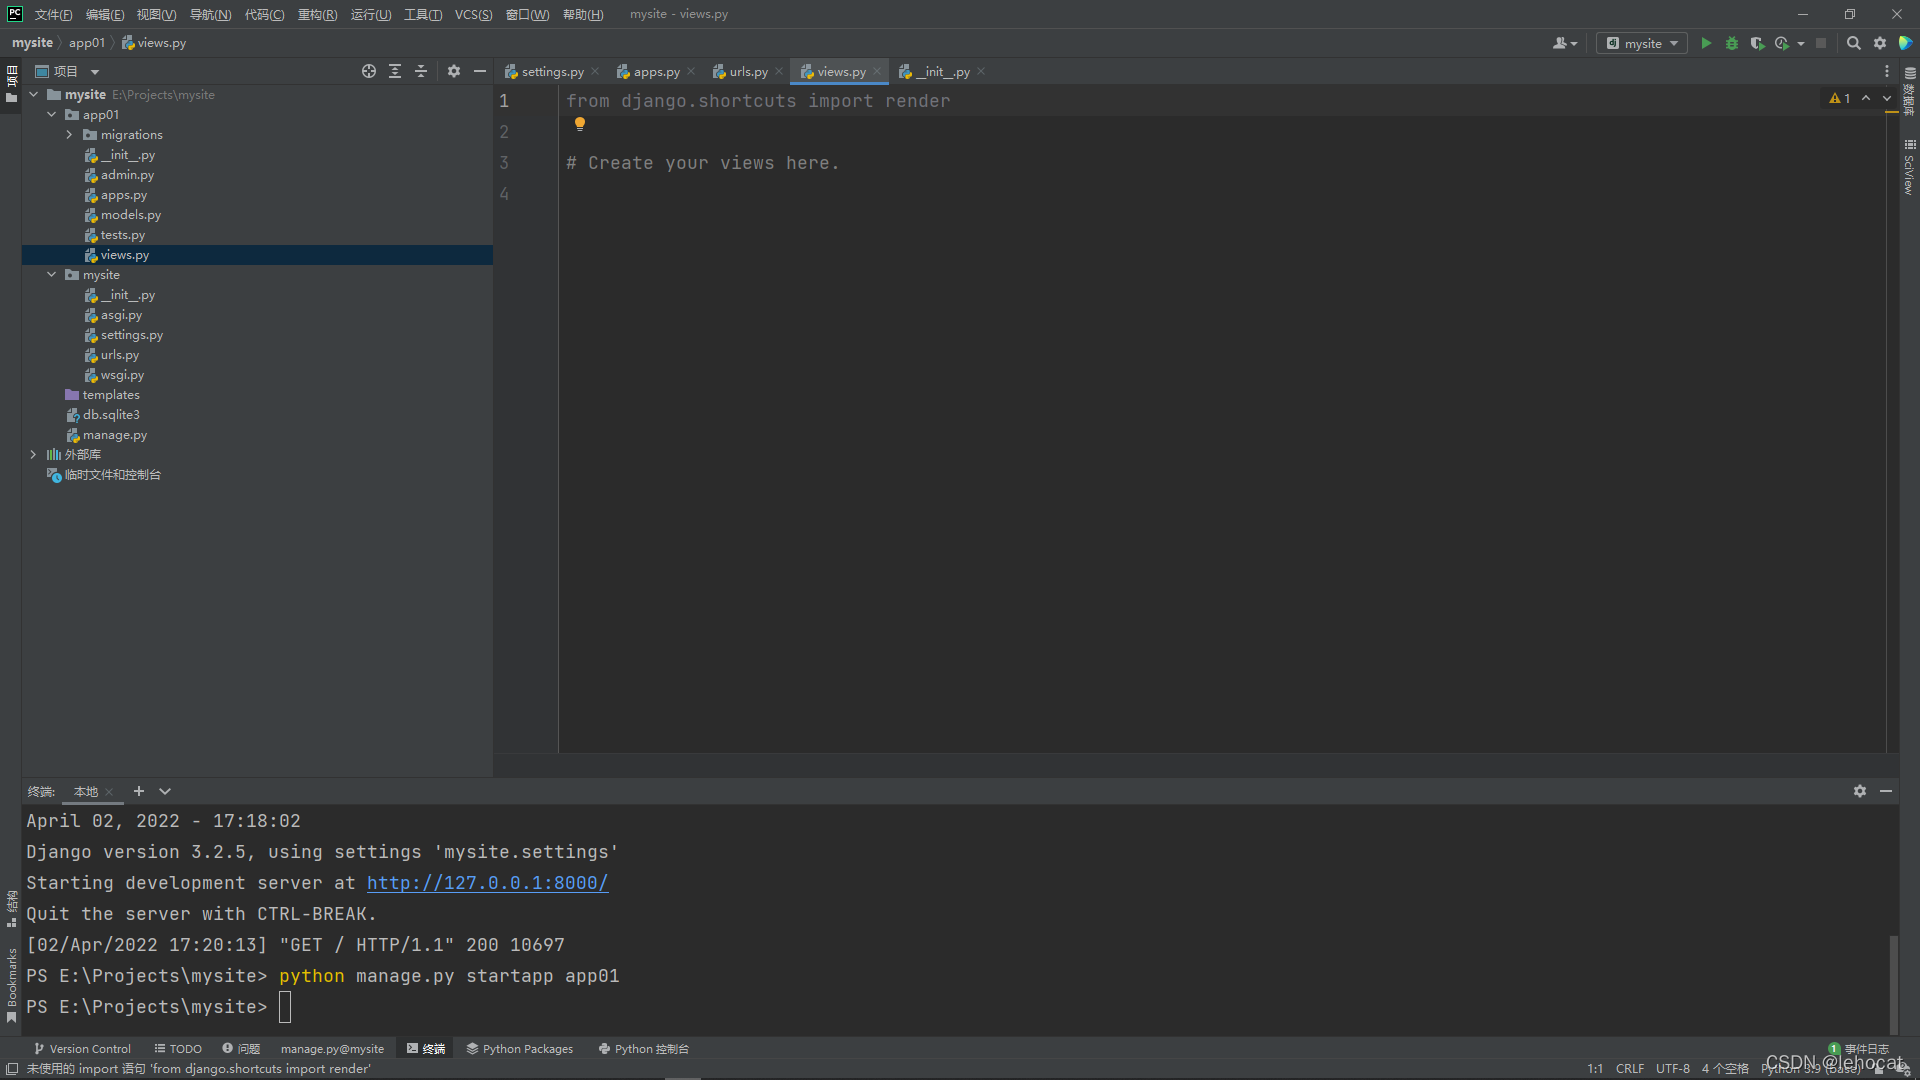Screen dimensions: 1920x1080
Task: Click the Search Everywhere magnifier icon
Action: [1853, 43]
